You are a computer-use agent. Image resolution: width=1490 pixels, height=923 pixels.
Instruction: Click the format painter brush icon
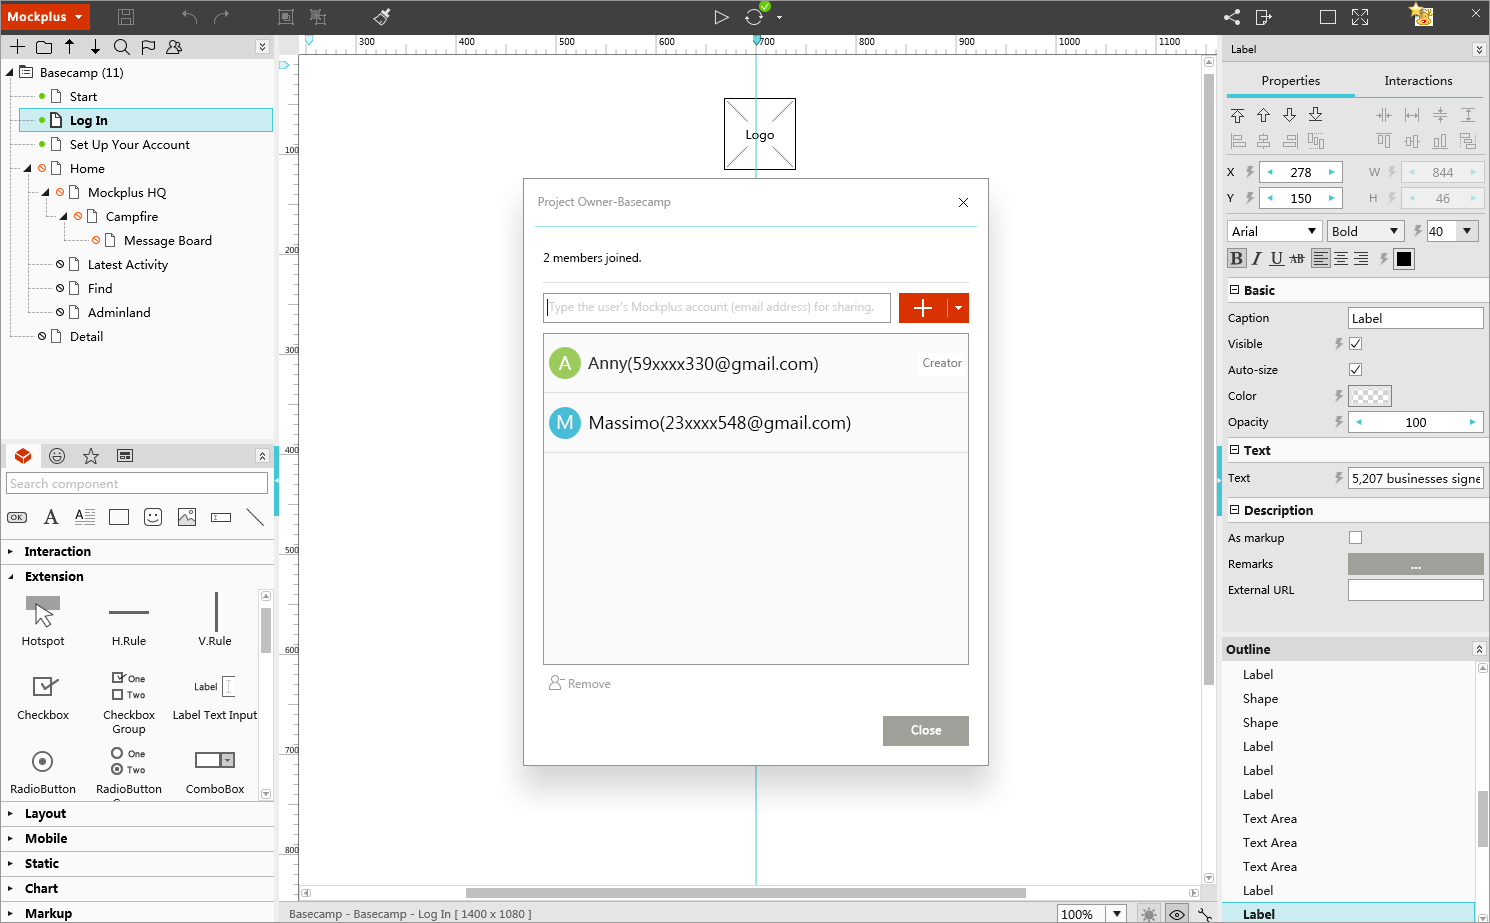click(x=382, y=17)
